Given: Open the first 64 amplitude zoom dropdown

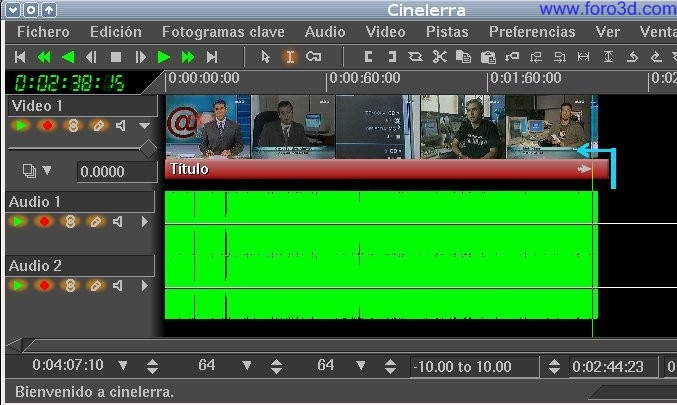Looking at the screenshot, I should coord(247,366).
